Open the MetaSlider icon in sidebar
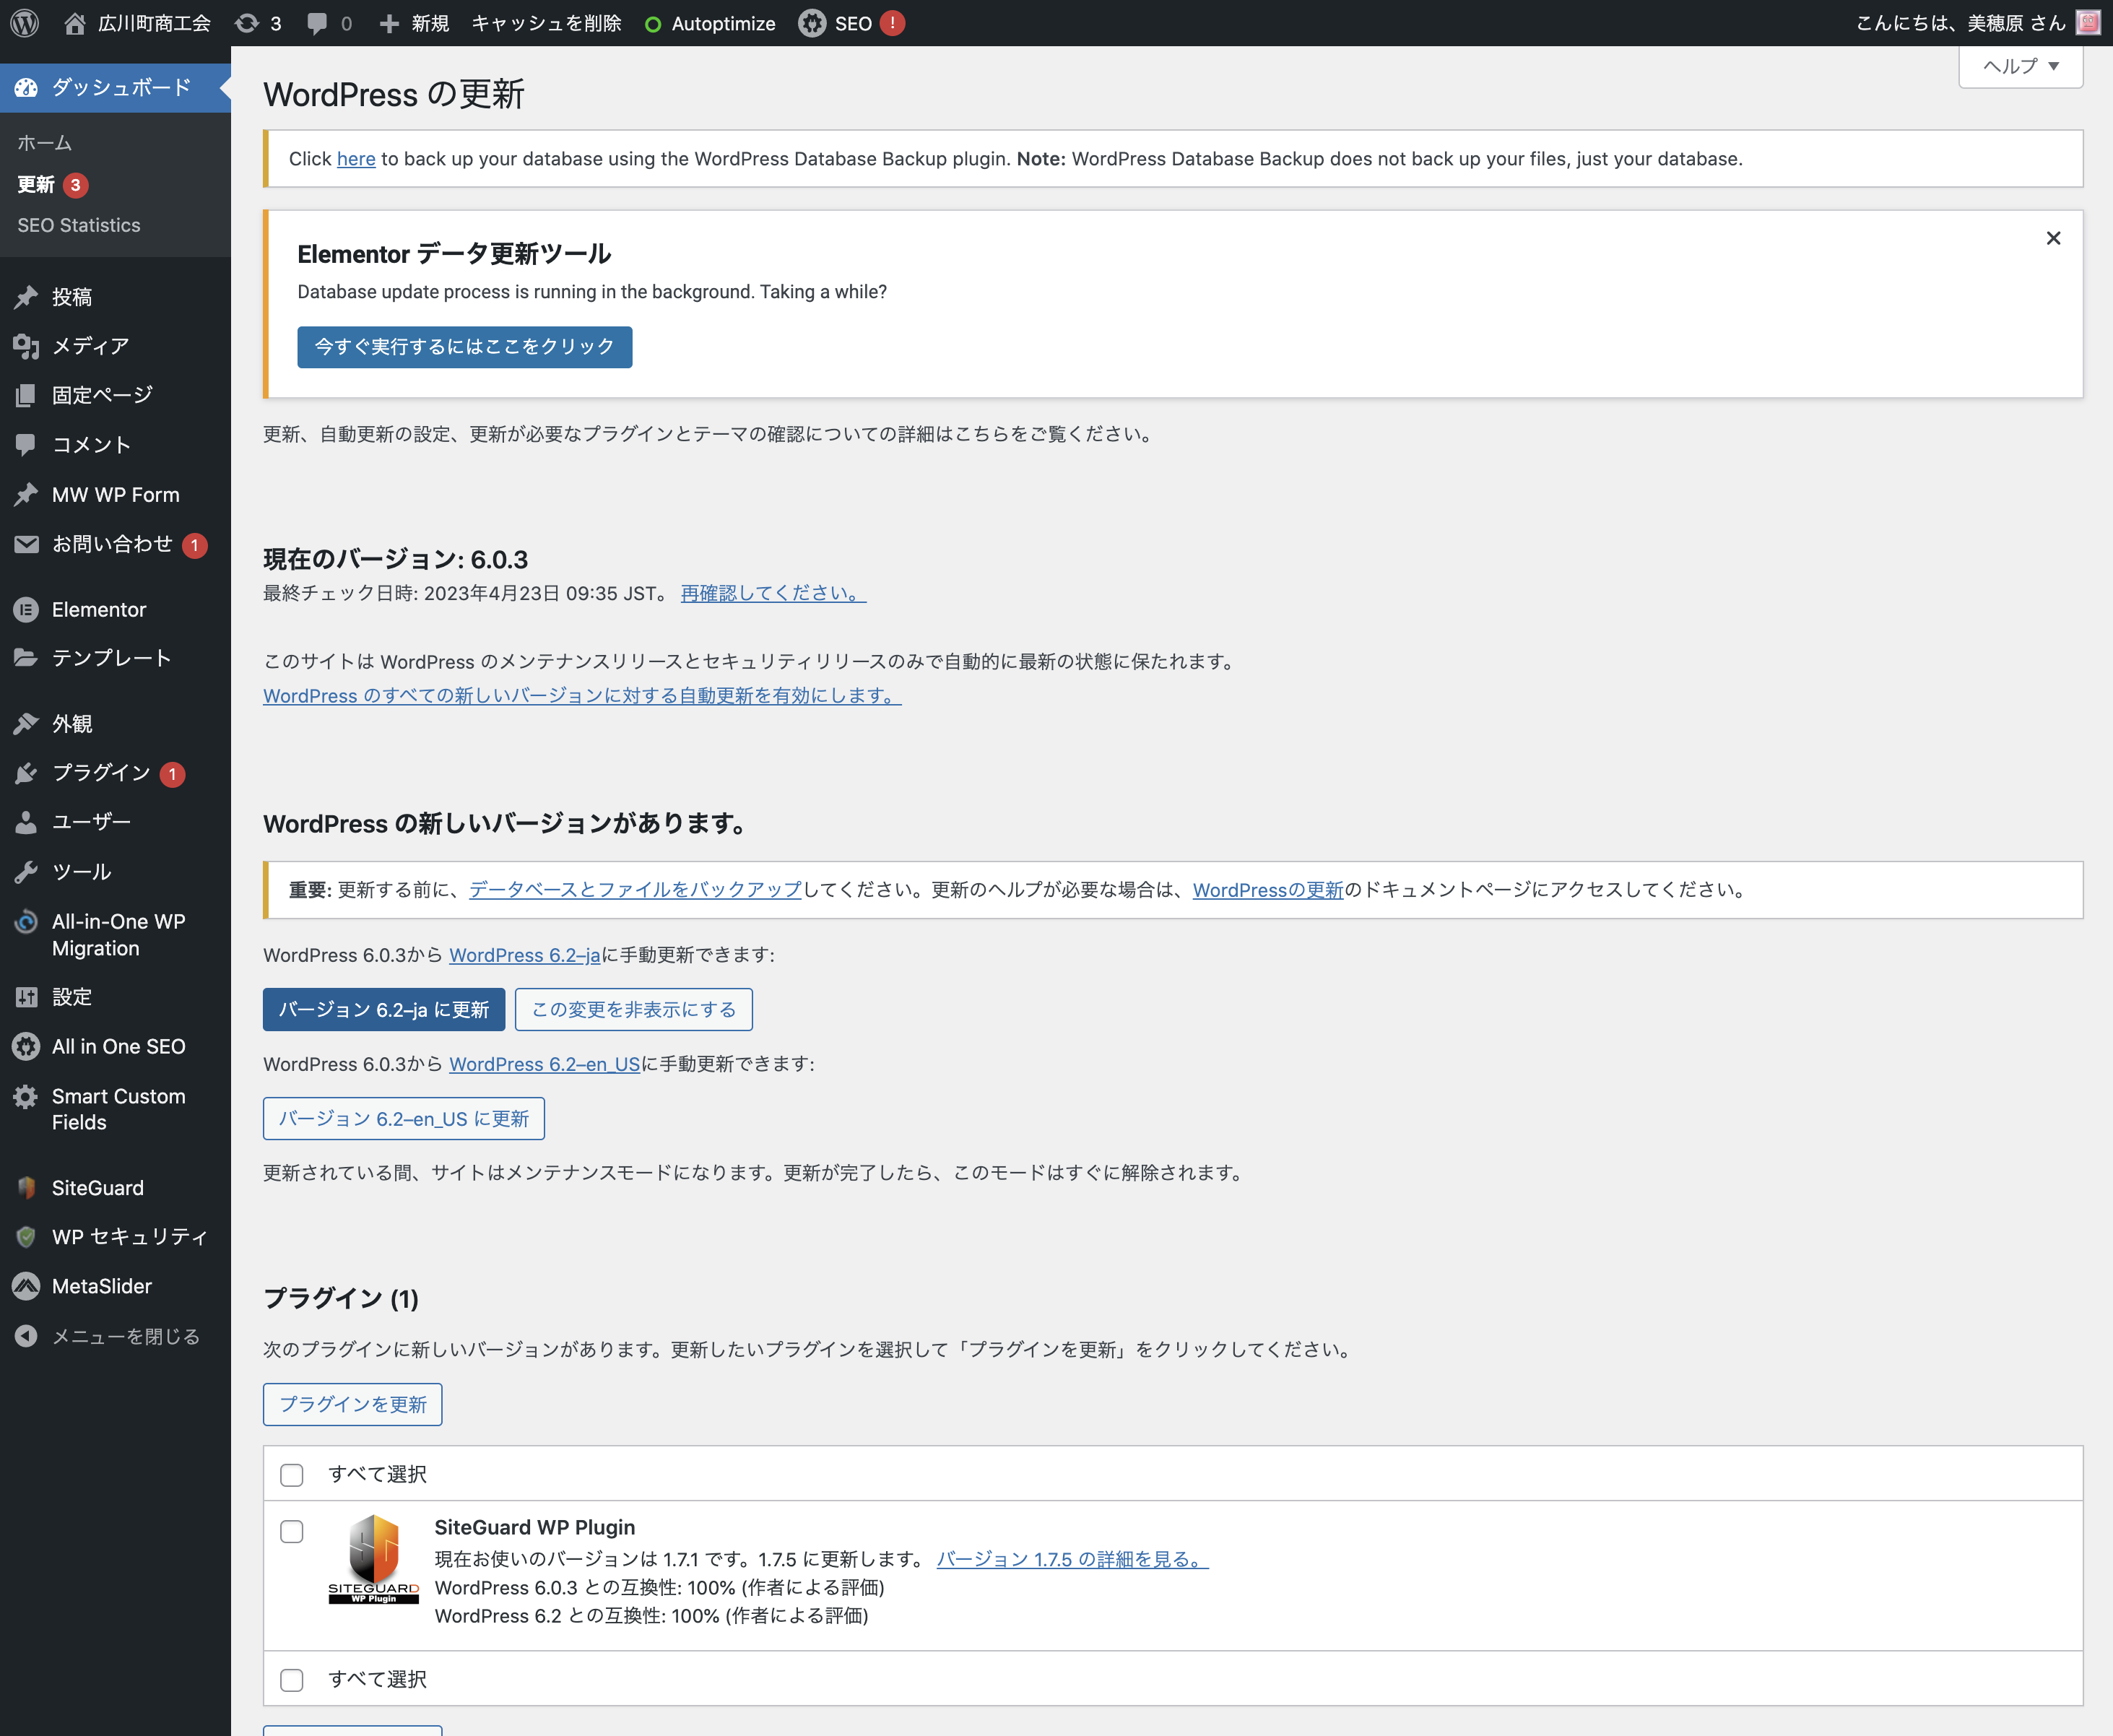2113x1736 pixels. click(x=26, y=1286)
